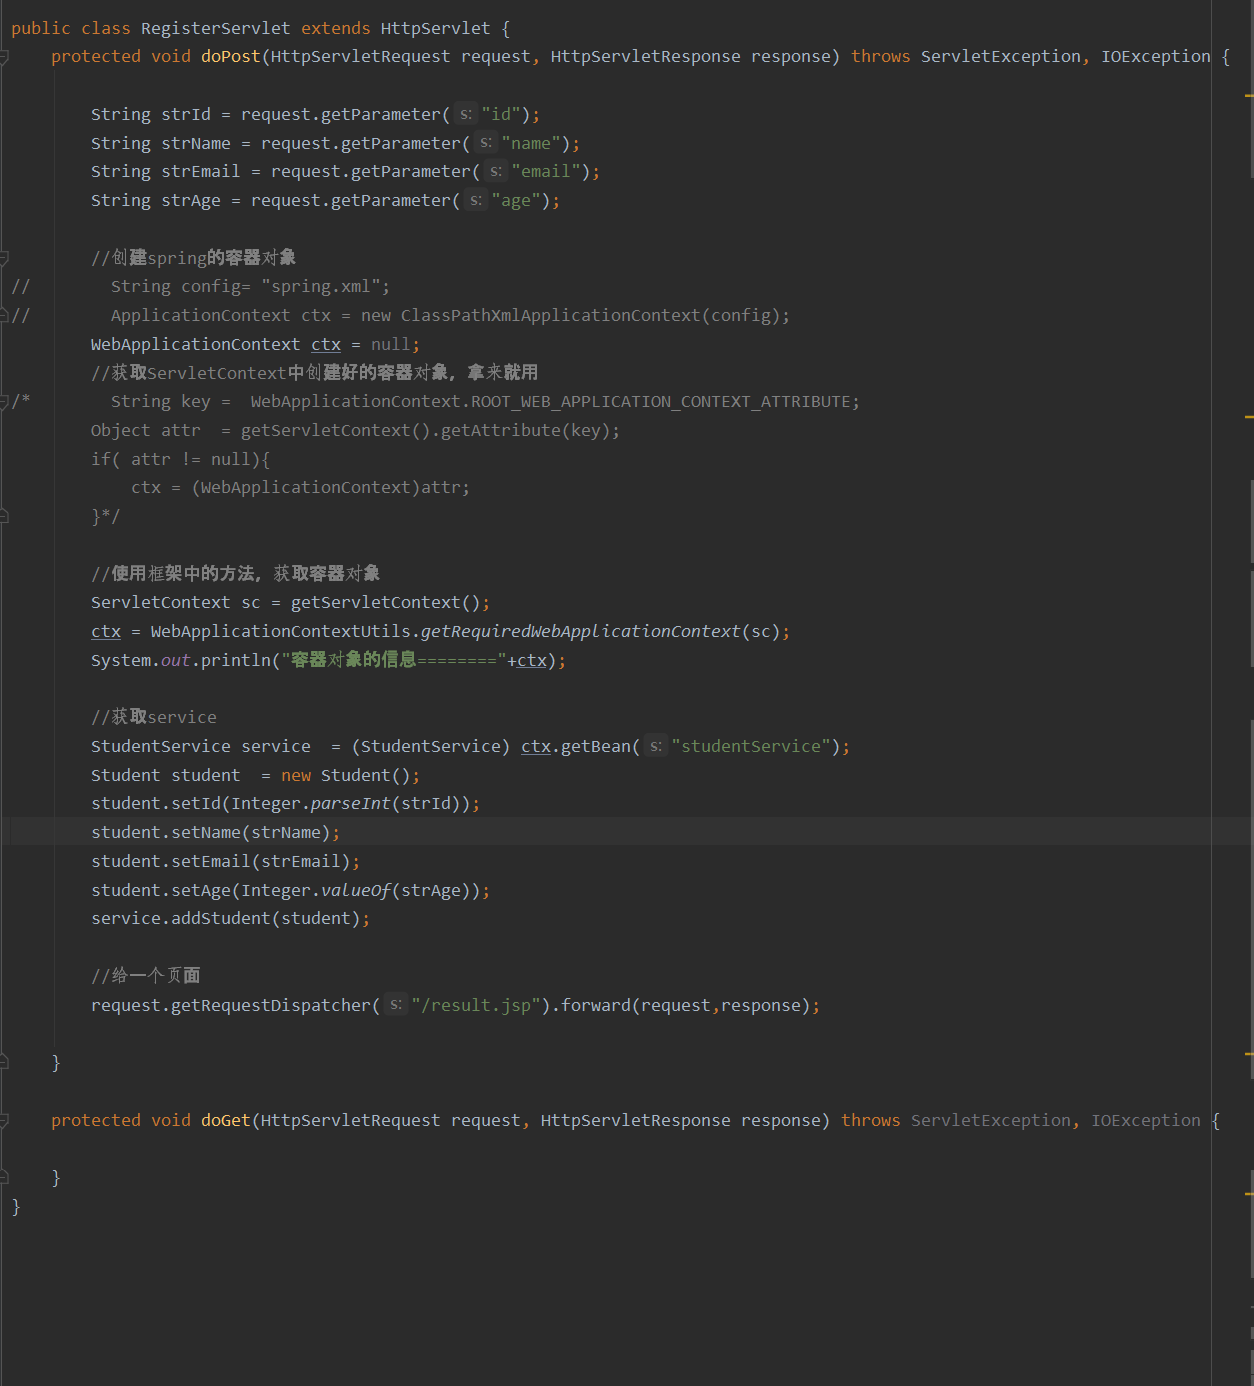Click the service.addStudent(student) line
1254x1386 pixels.
coord(230,919)
